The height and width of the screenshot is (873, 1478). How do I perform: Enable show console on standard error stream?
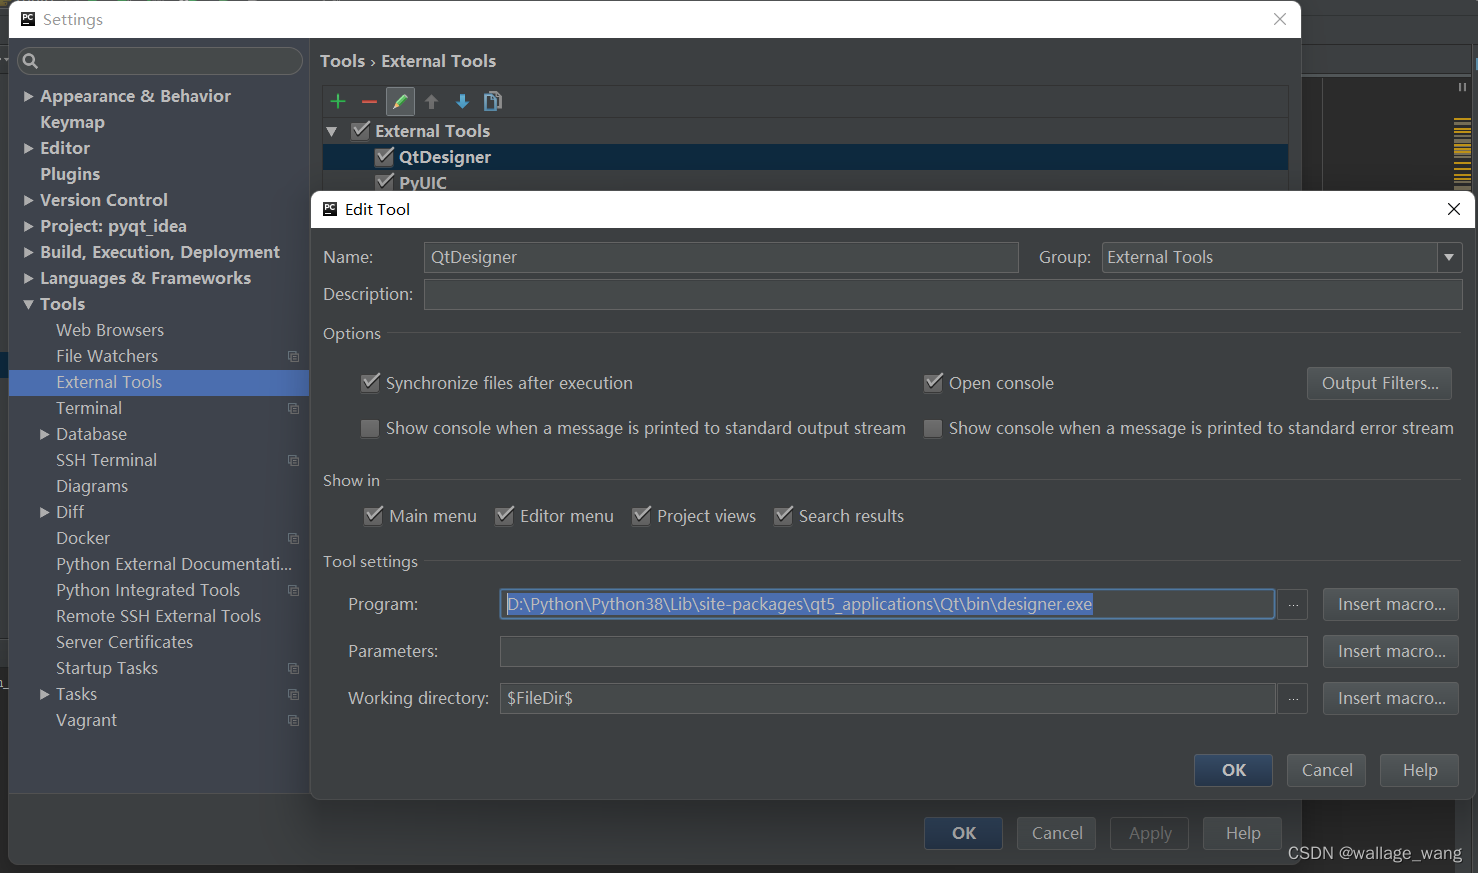pos(933,428)
